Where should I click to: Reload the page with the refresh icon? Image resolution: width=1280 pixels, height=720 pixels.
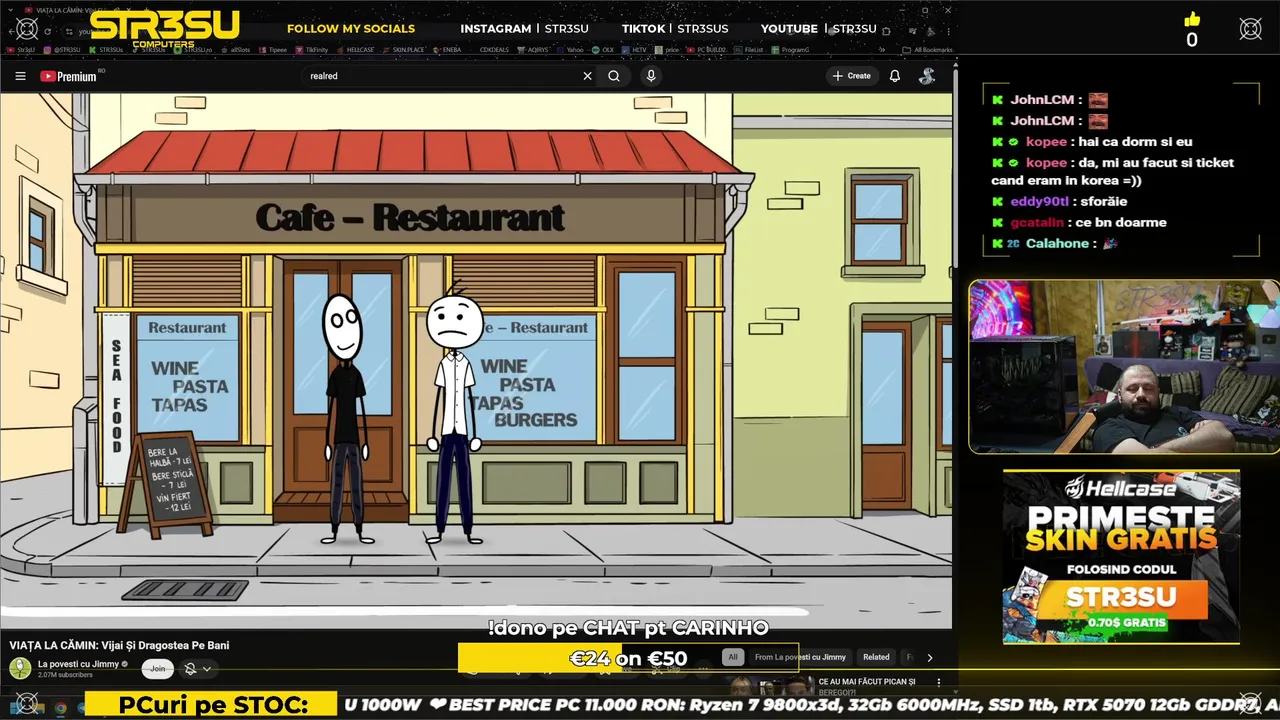47,31
